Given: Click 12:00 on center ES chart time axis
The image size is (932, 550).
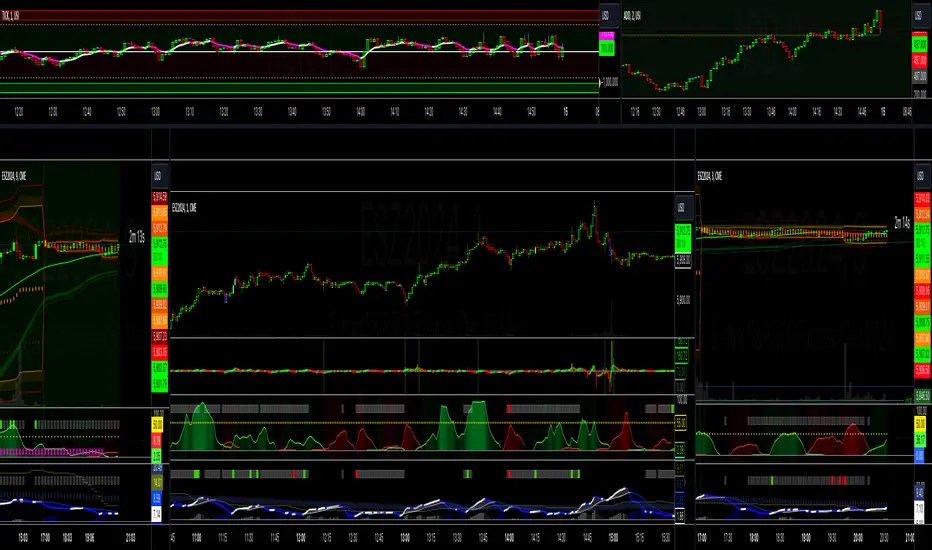Looking at the screenshot, I should (301, 537).
